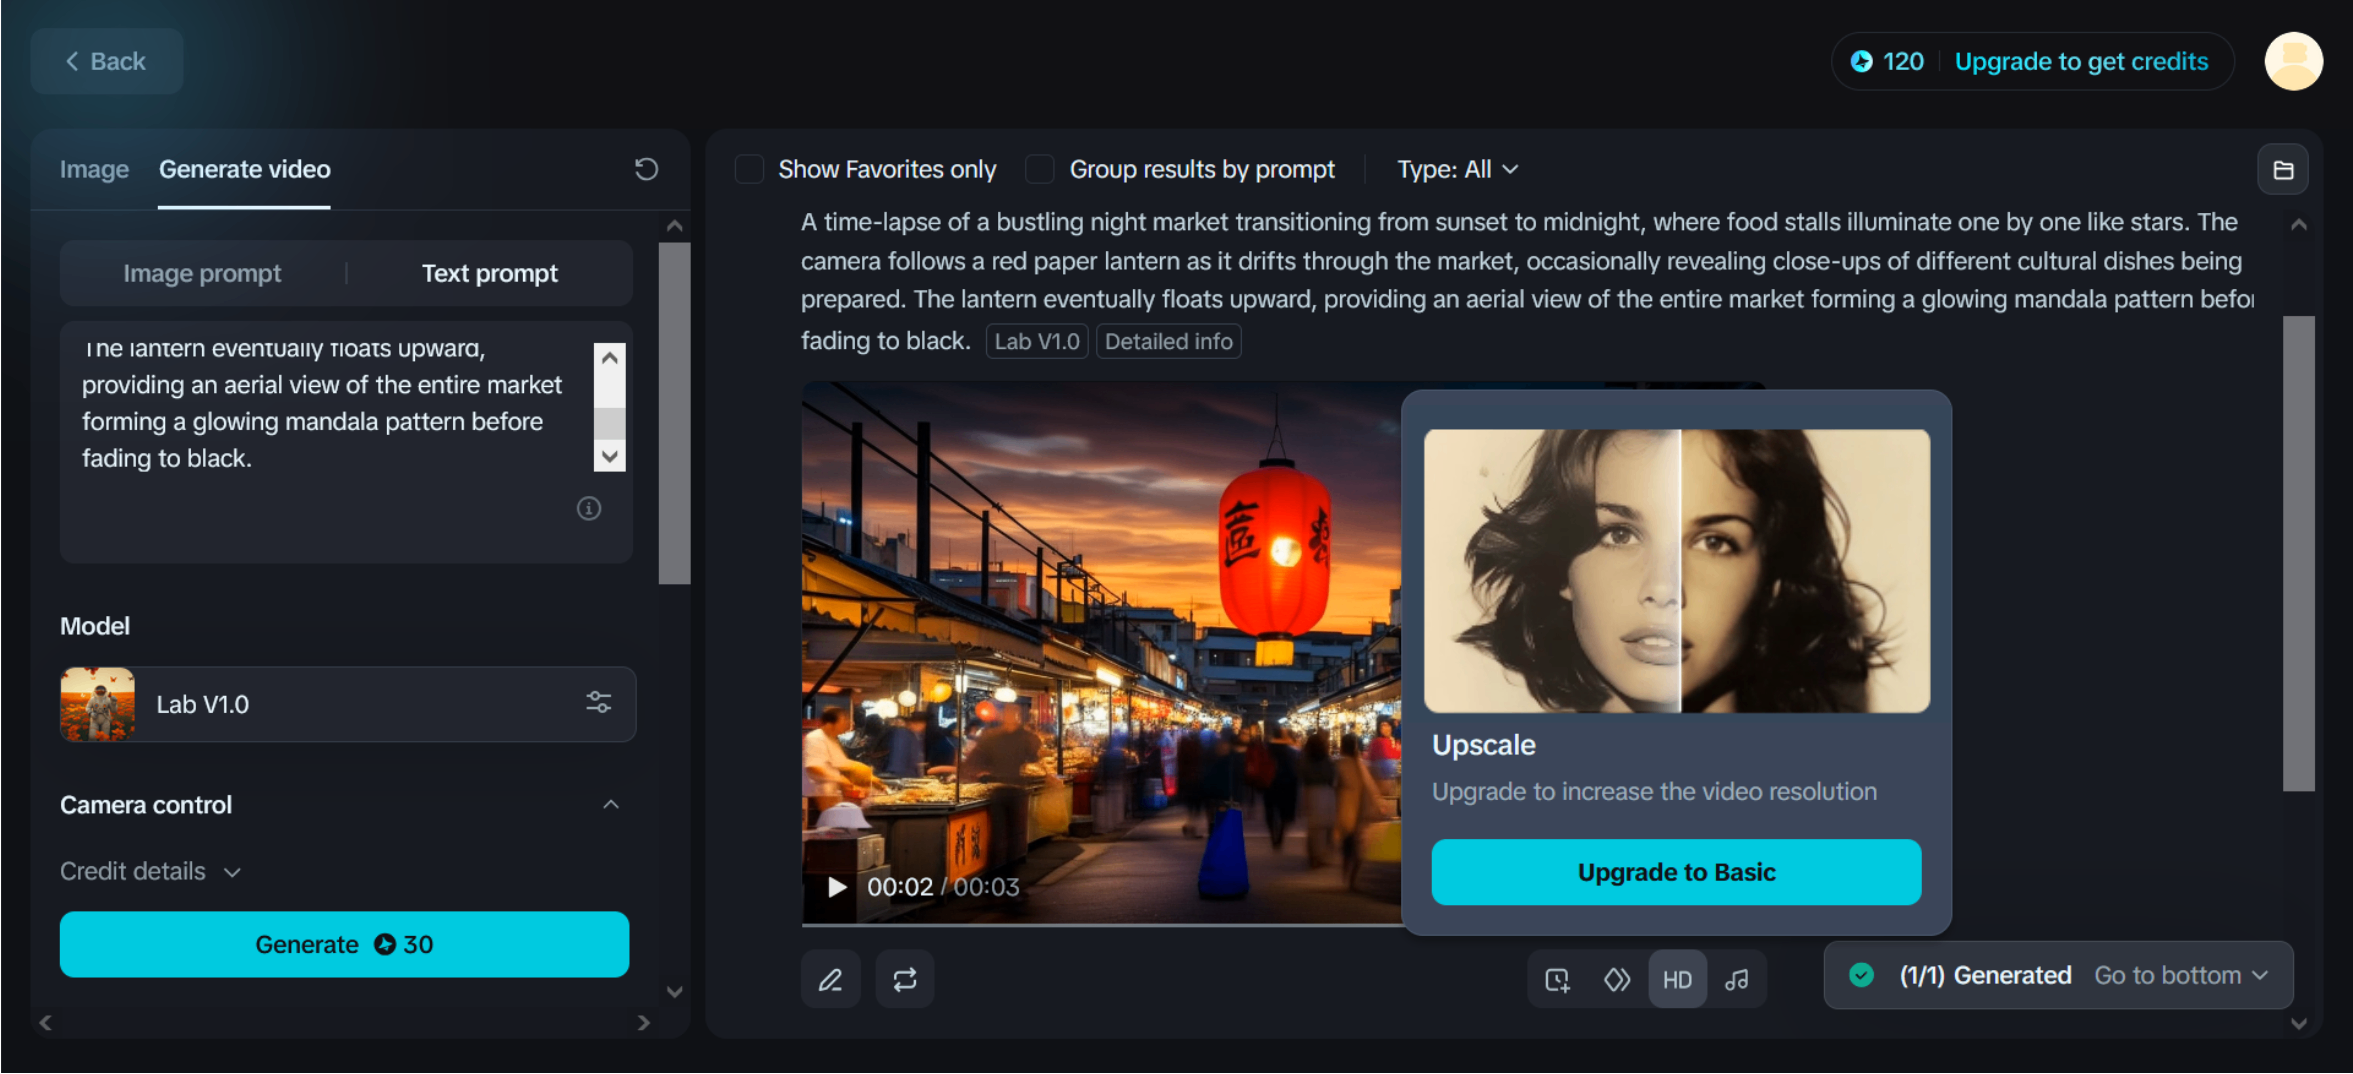Expand Credit details
The width and height of the screenshot is (2353, 1074).
pyautogui.click(x=150, y=872)
